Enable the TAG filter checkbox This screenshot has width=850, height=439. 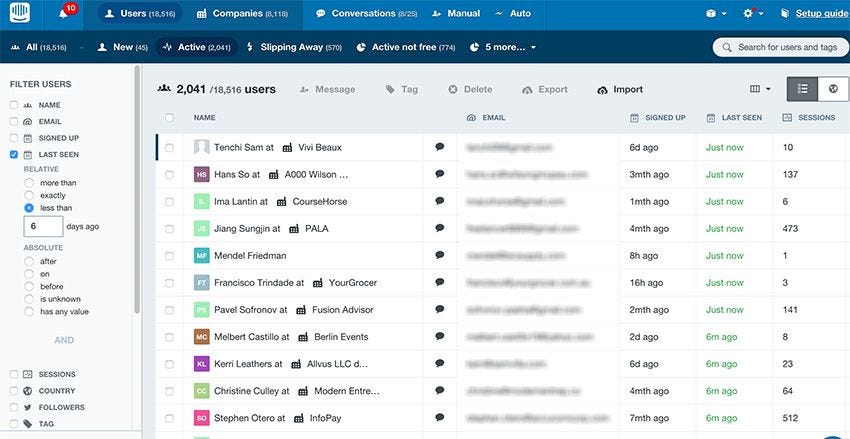pyautogui.click(x=14, y=424)
